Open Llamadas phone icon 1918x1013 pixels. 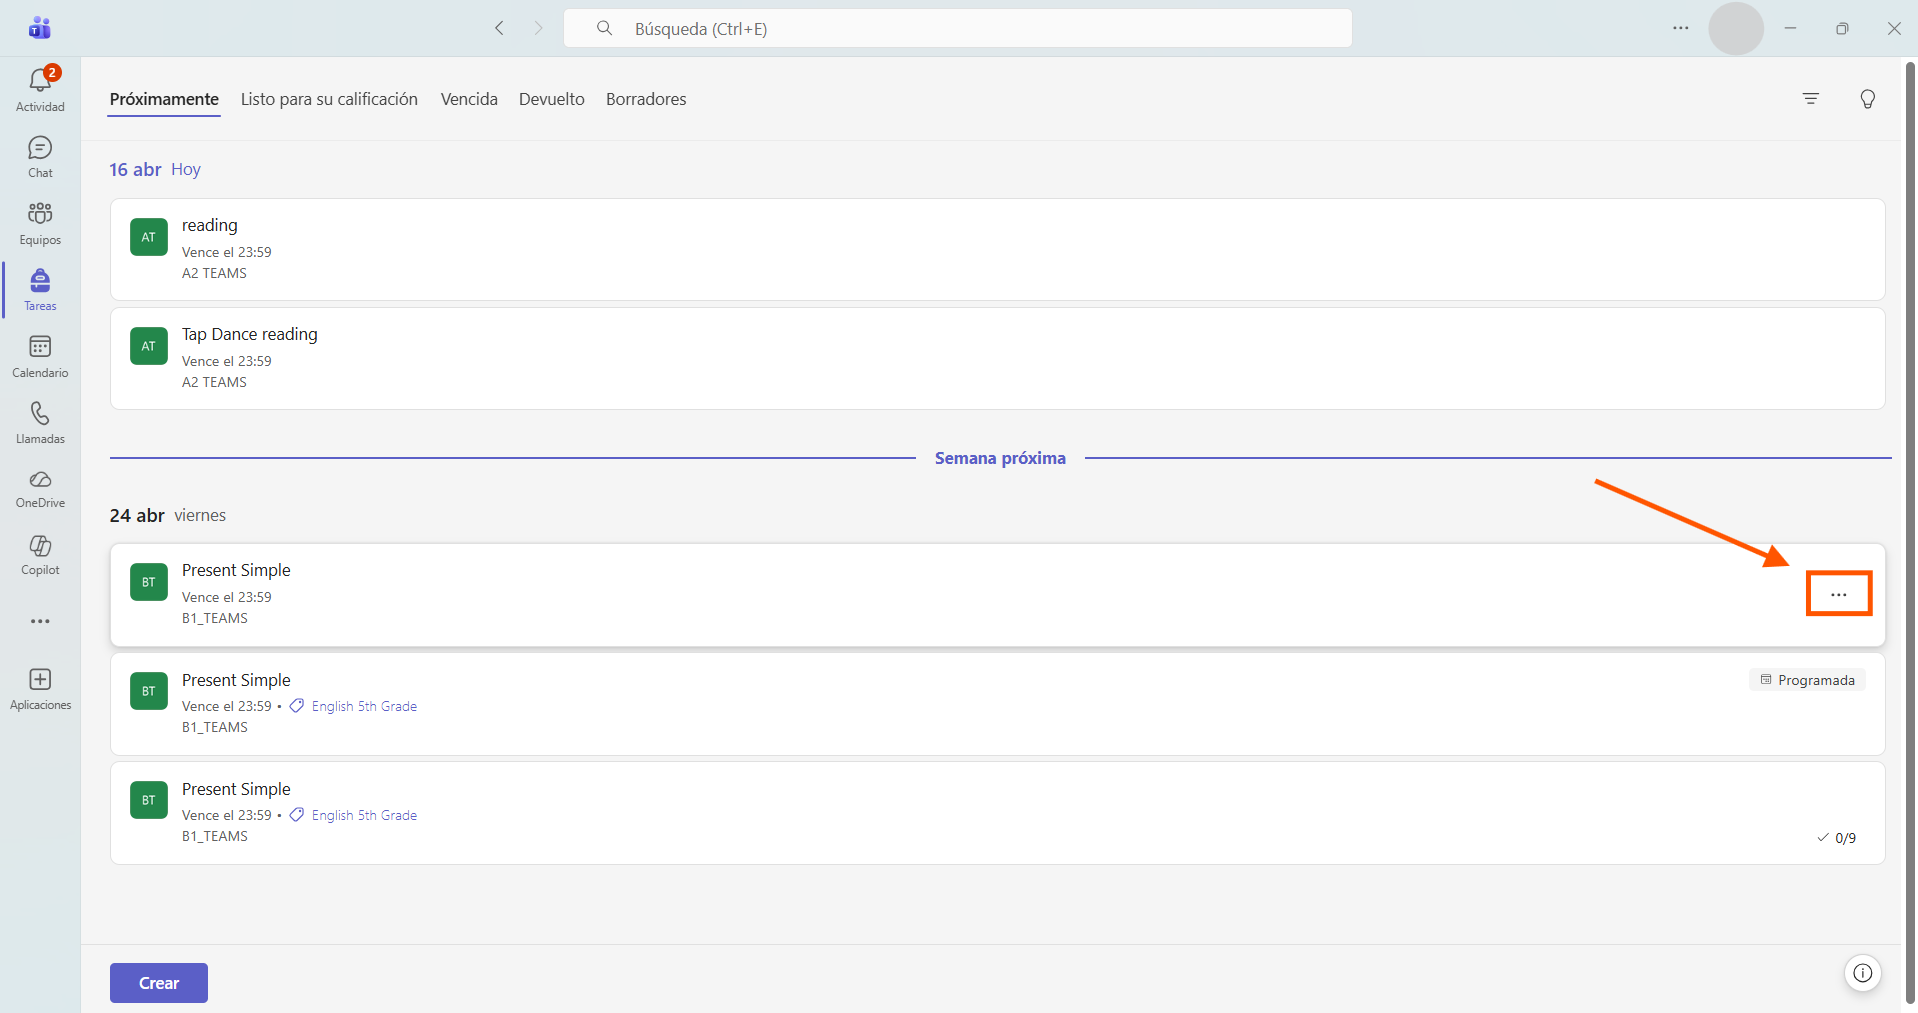(x=40, y=423)
